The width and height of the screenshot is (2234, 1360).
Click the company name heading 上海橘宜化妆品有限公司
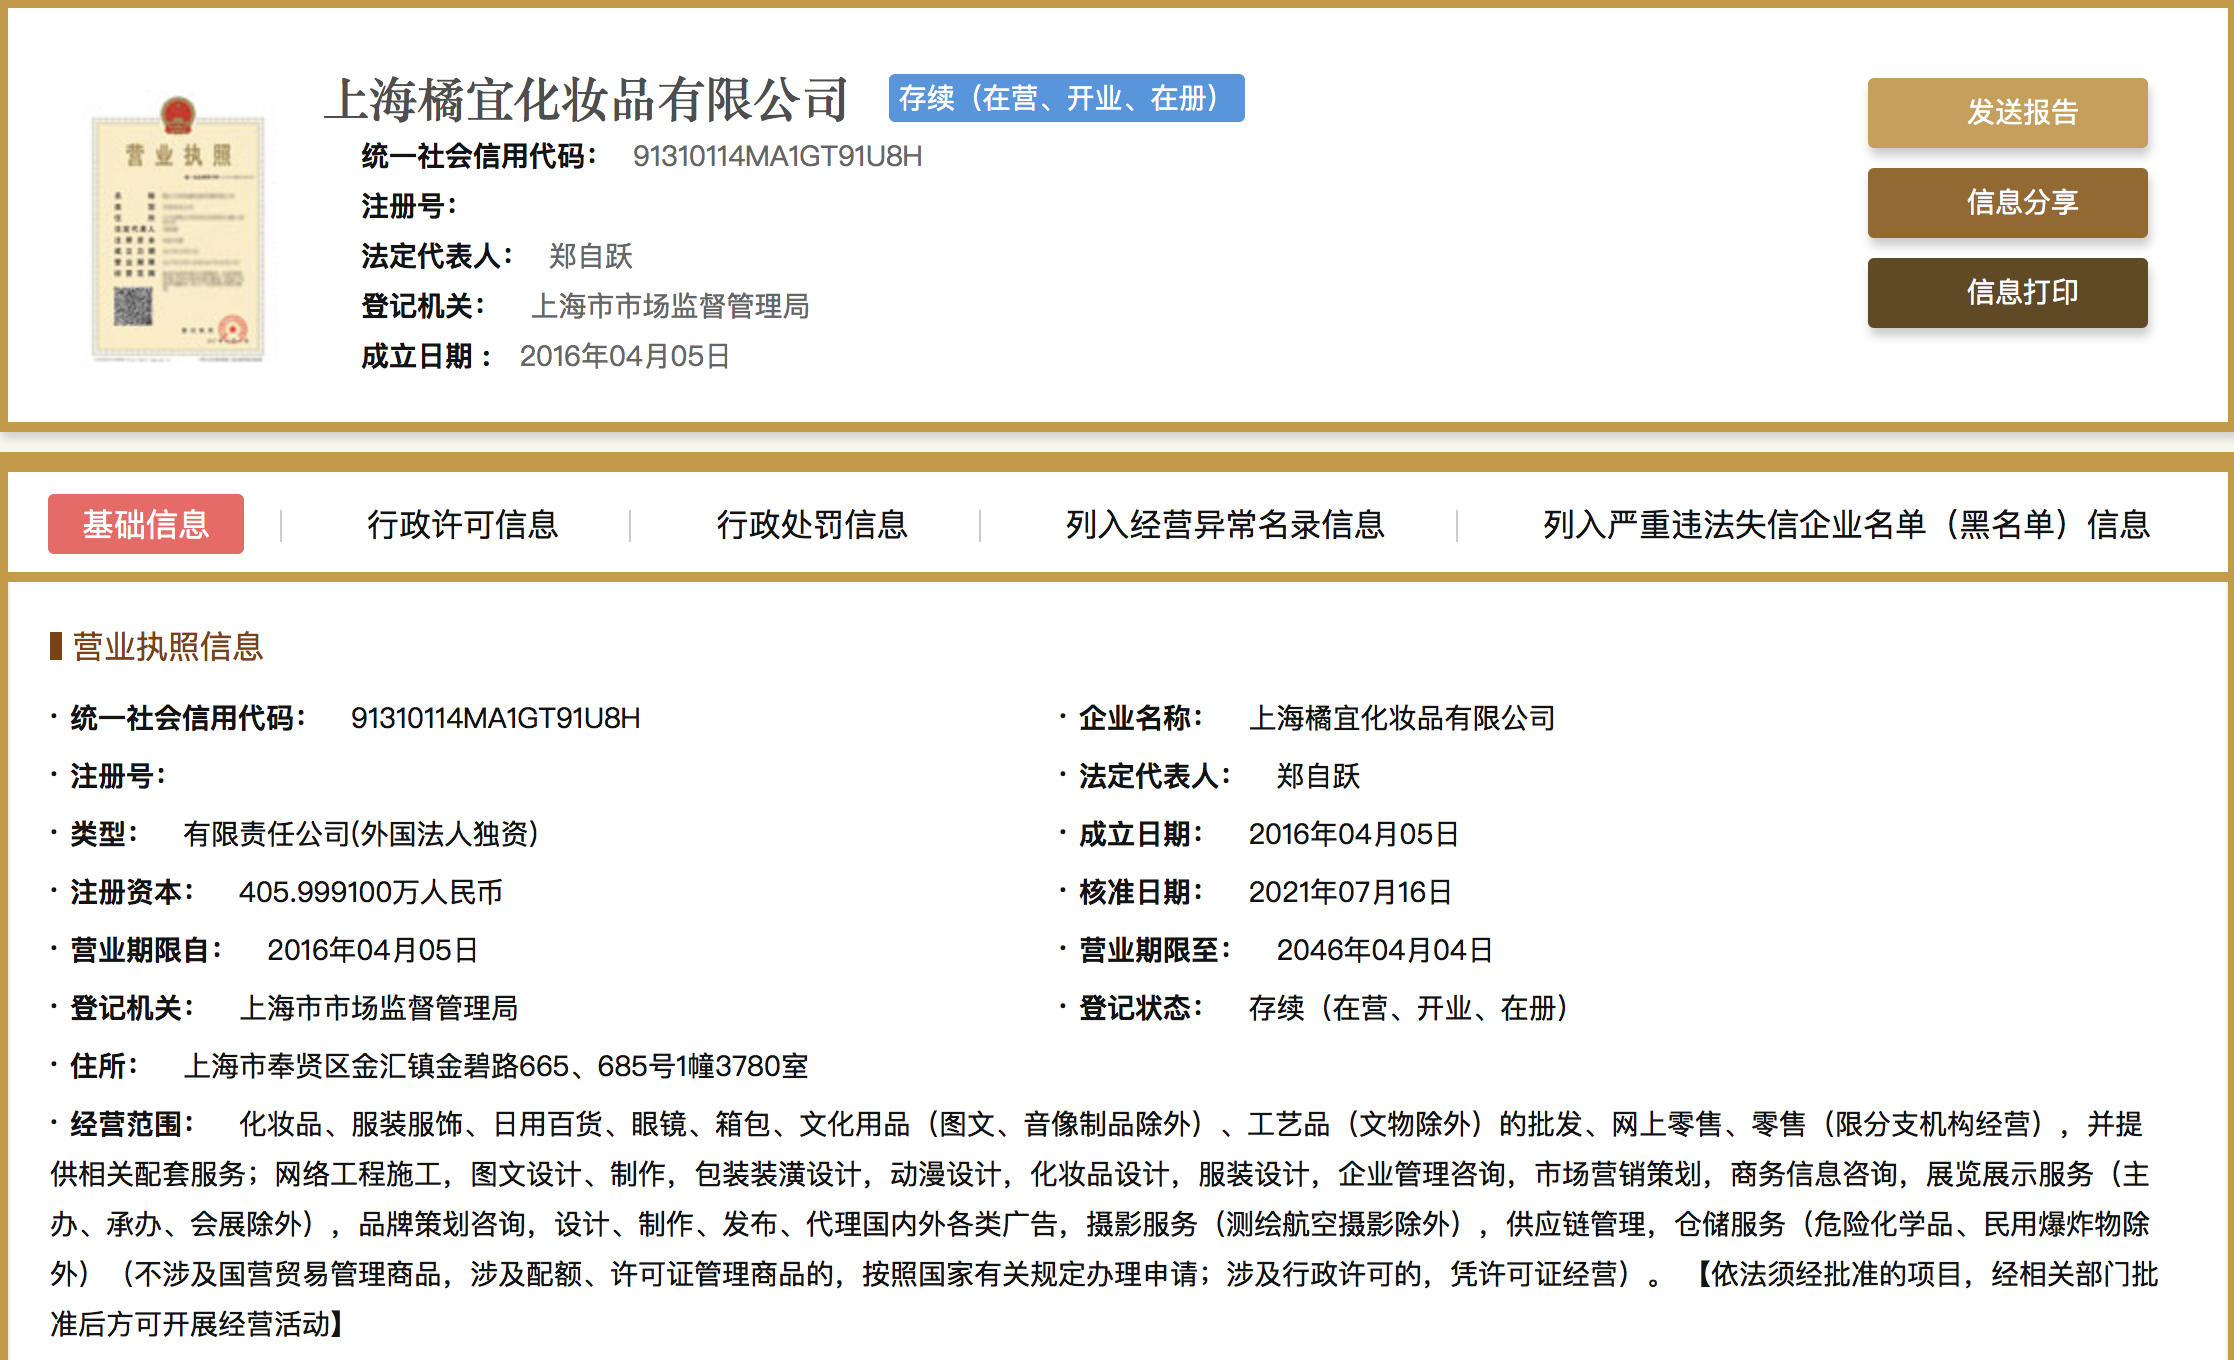pos(587,100)
